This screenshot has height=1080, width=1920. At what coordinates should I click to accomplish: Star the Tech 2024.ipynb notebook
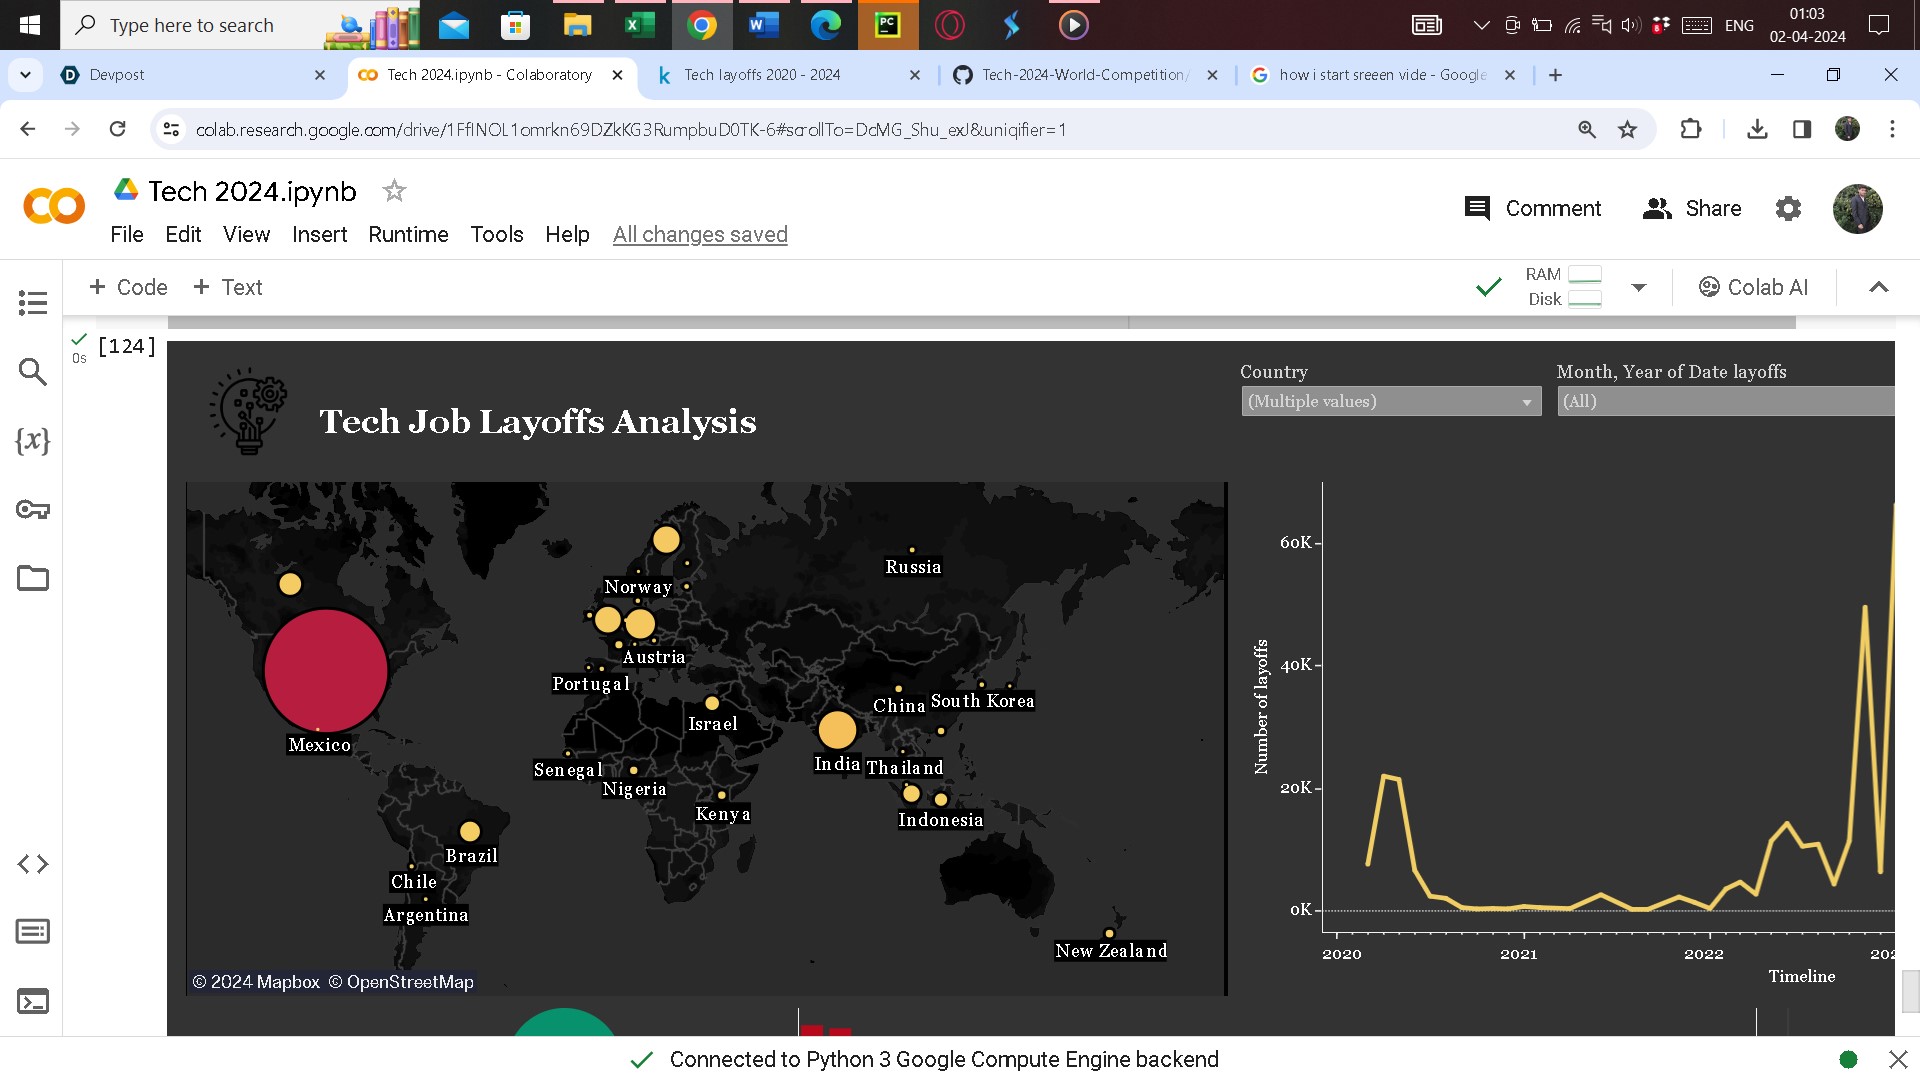(394, 191)
